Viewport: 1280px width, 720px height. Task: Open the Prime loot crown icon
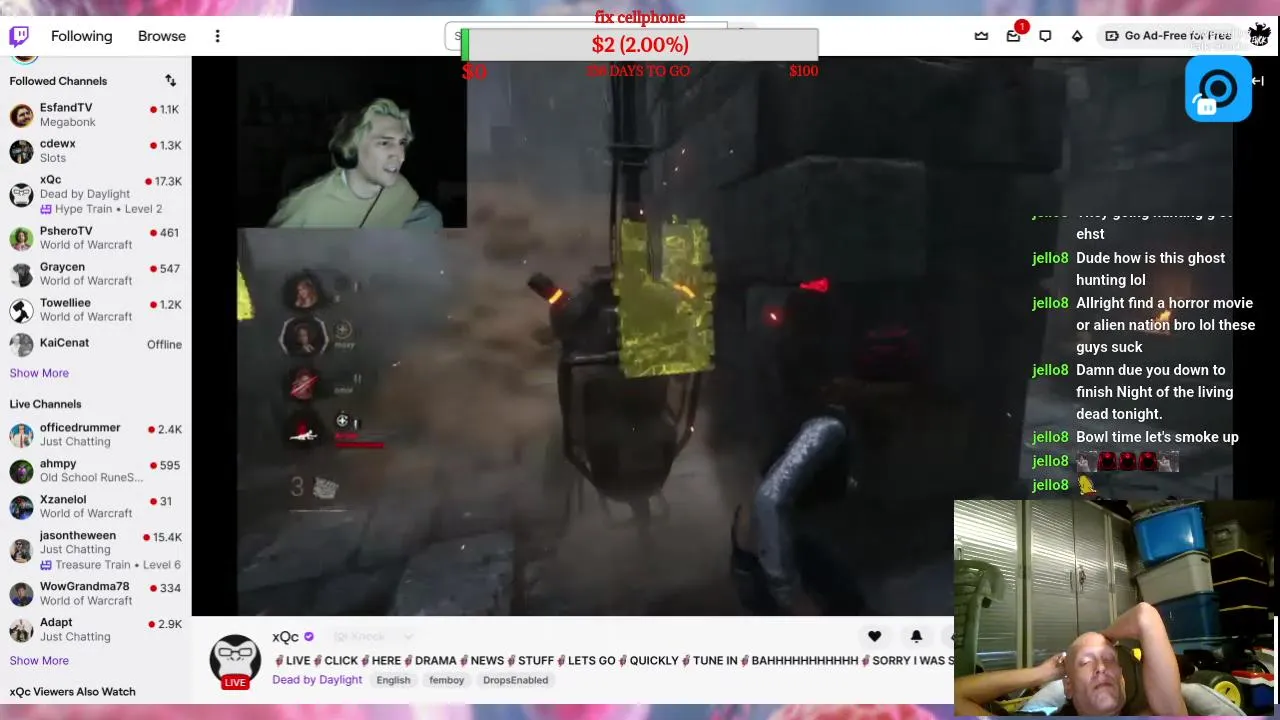[x=981, y=36]
